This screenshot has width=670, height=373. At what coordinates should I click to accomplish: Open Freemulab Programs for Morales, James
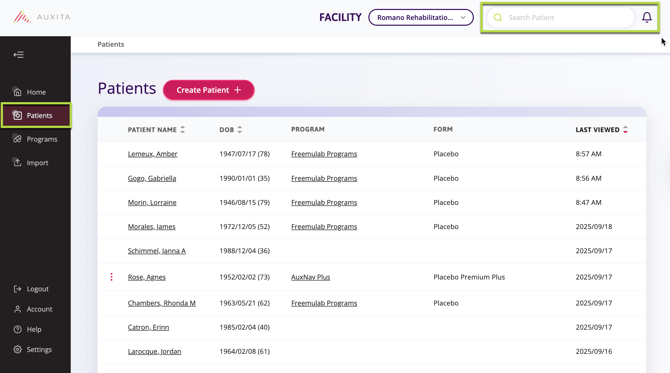point(324,226)
